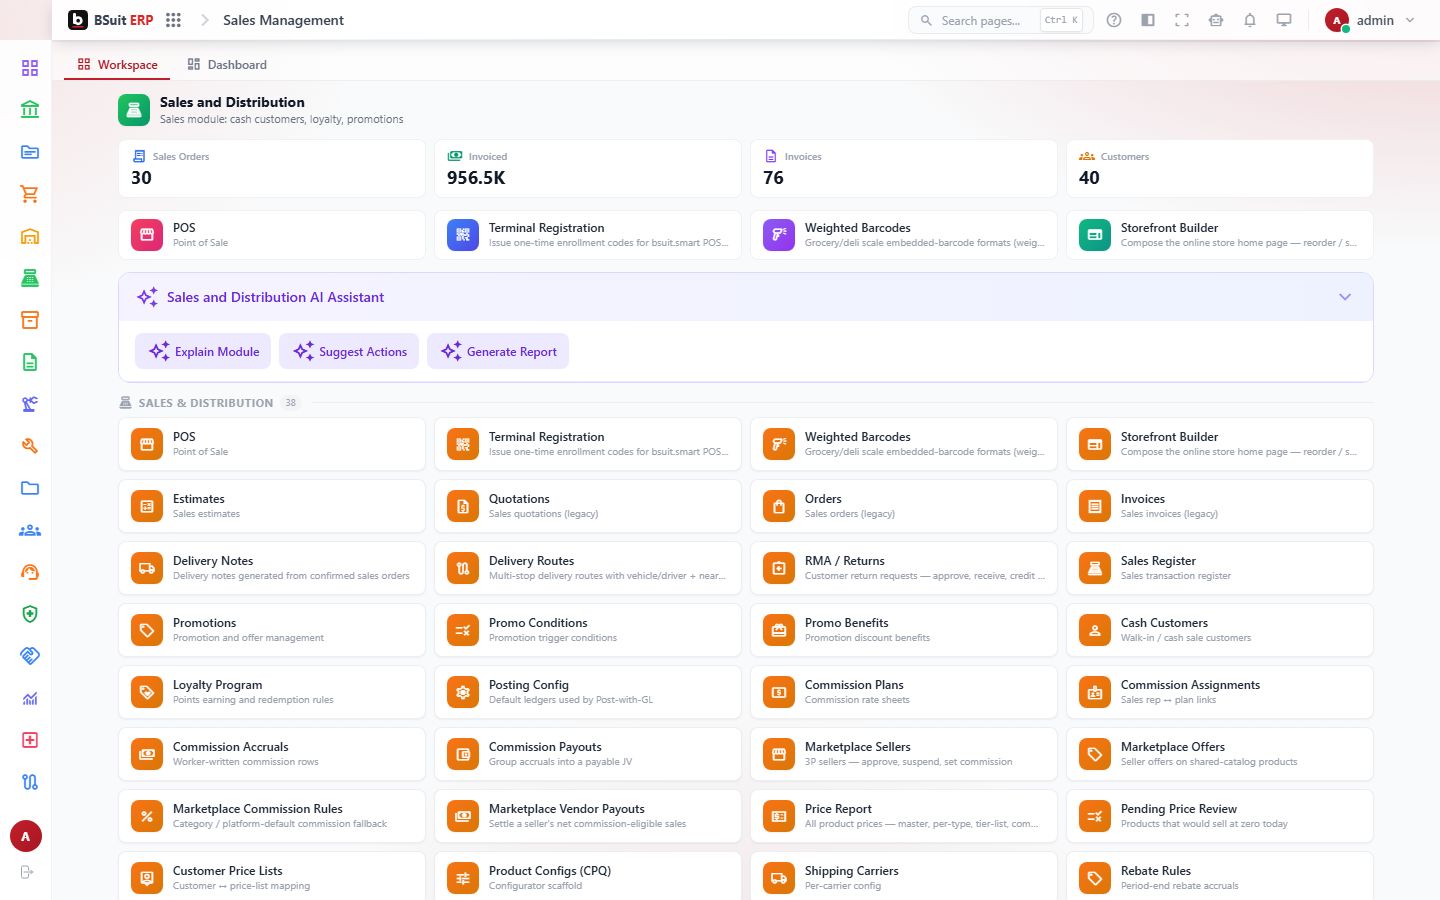The width and height of the screenshot is (1440, 900).
Task: Open the Loyalty Program card
Action: [272, 692]
